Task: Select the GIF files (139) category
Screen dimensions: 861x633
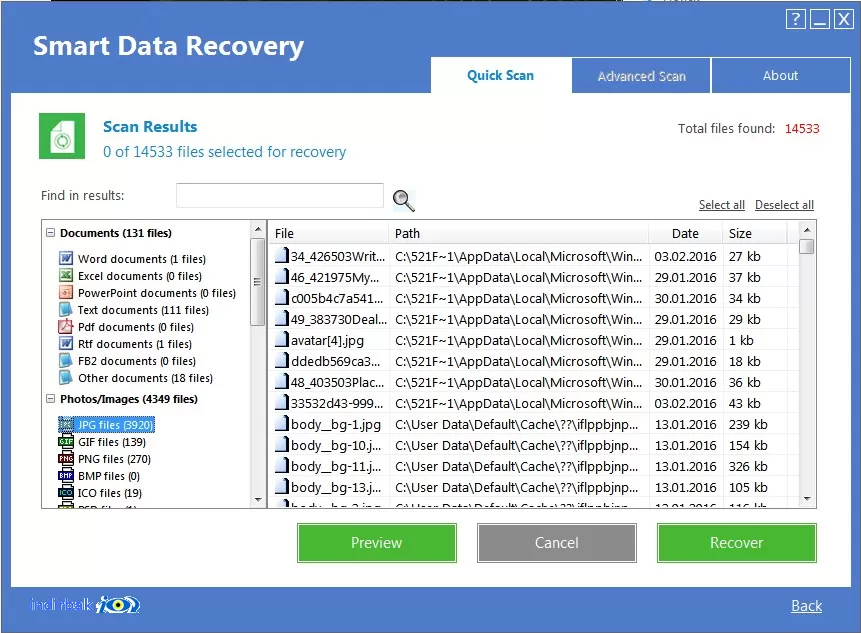Action: 112,442
